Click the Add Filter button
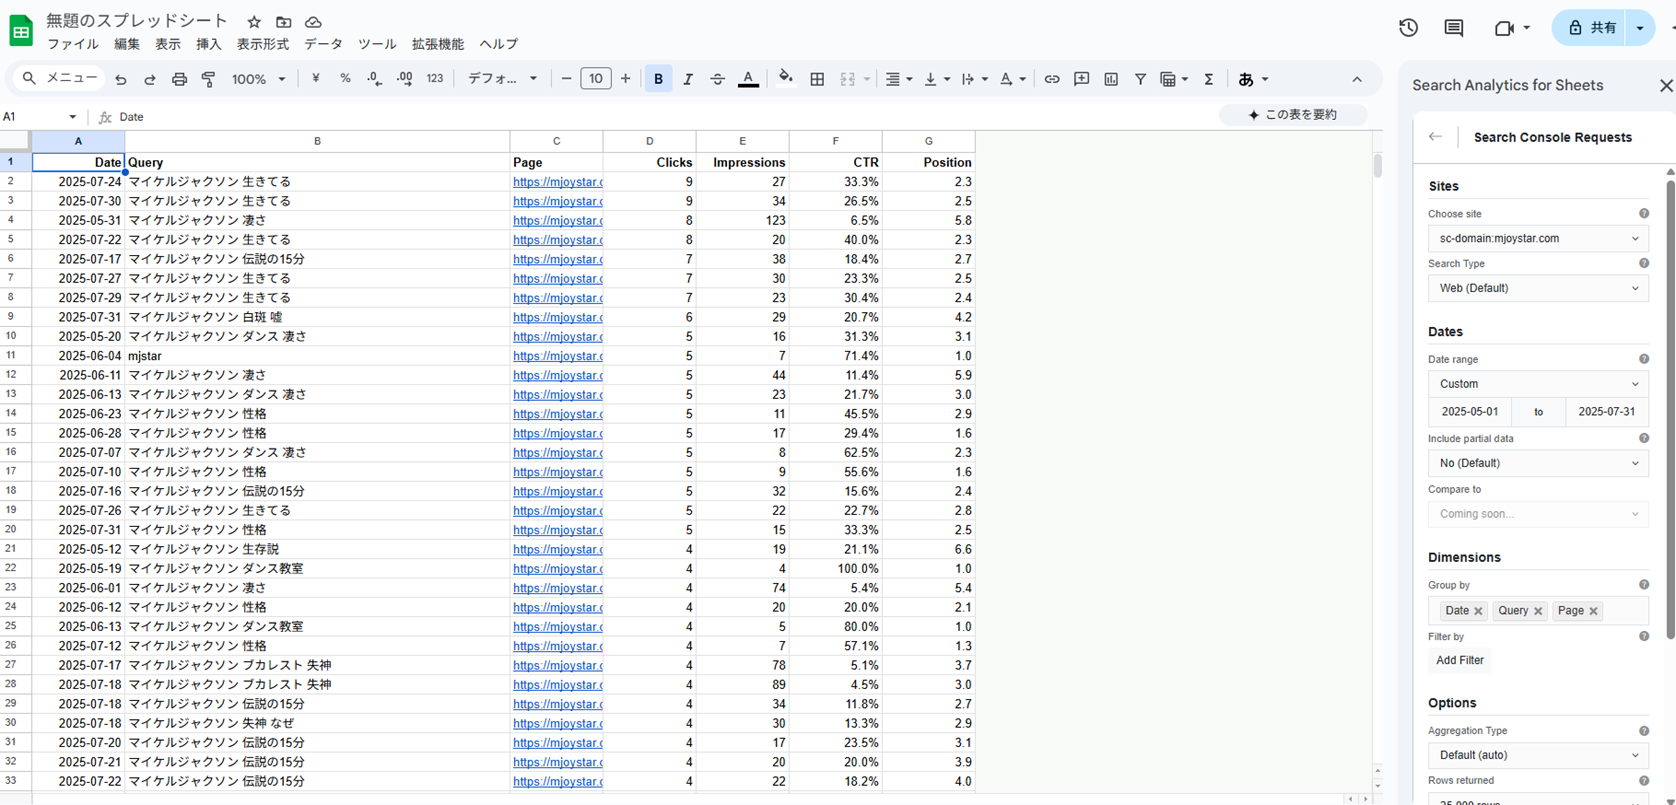The image size is (1676, 805). [x=1459, y=660]
